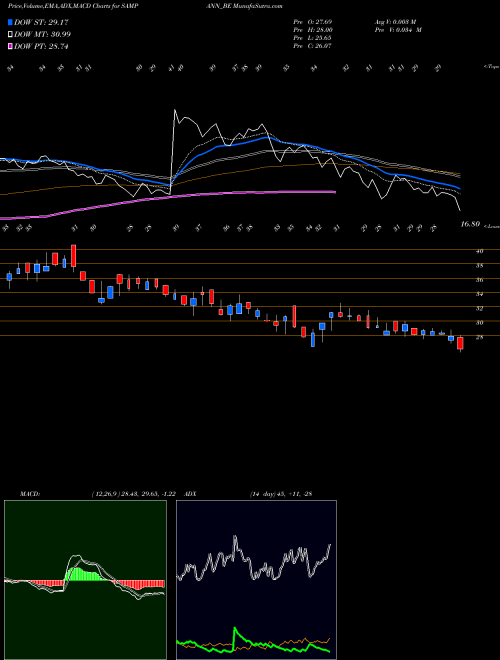500x660 pixels.
Task: Click the MACD panel title
Action: point(30,494)
